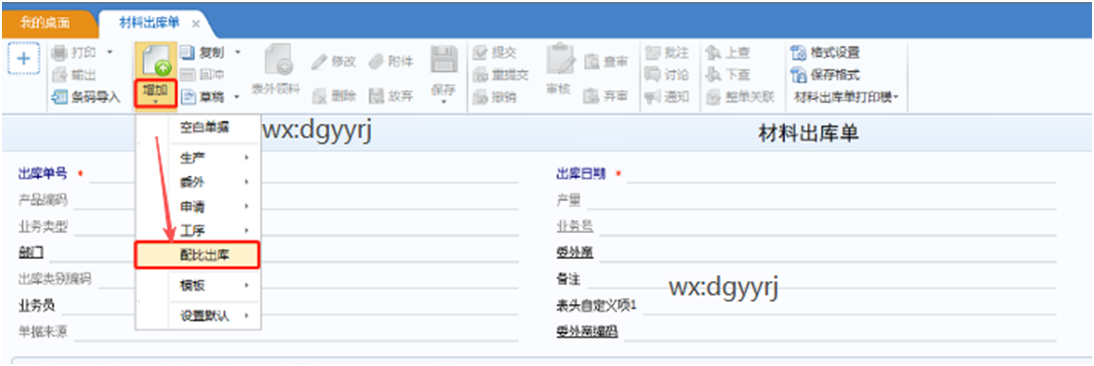Open the 打印 dropdown arrow
The height and width of the screenshot is (366, 1094).
click(x=110, y=52)
